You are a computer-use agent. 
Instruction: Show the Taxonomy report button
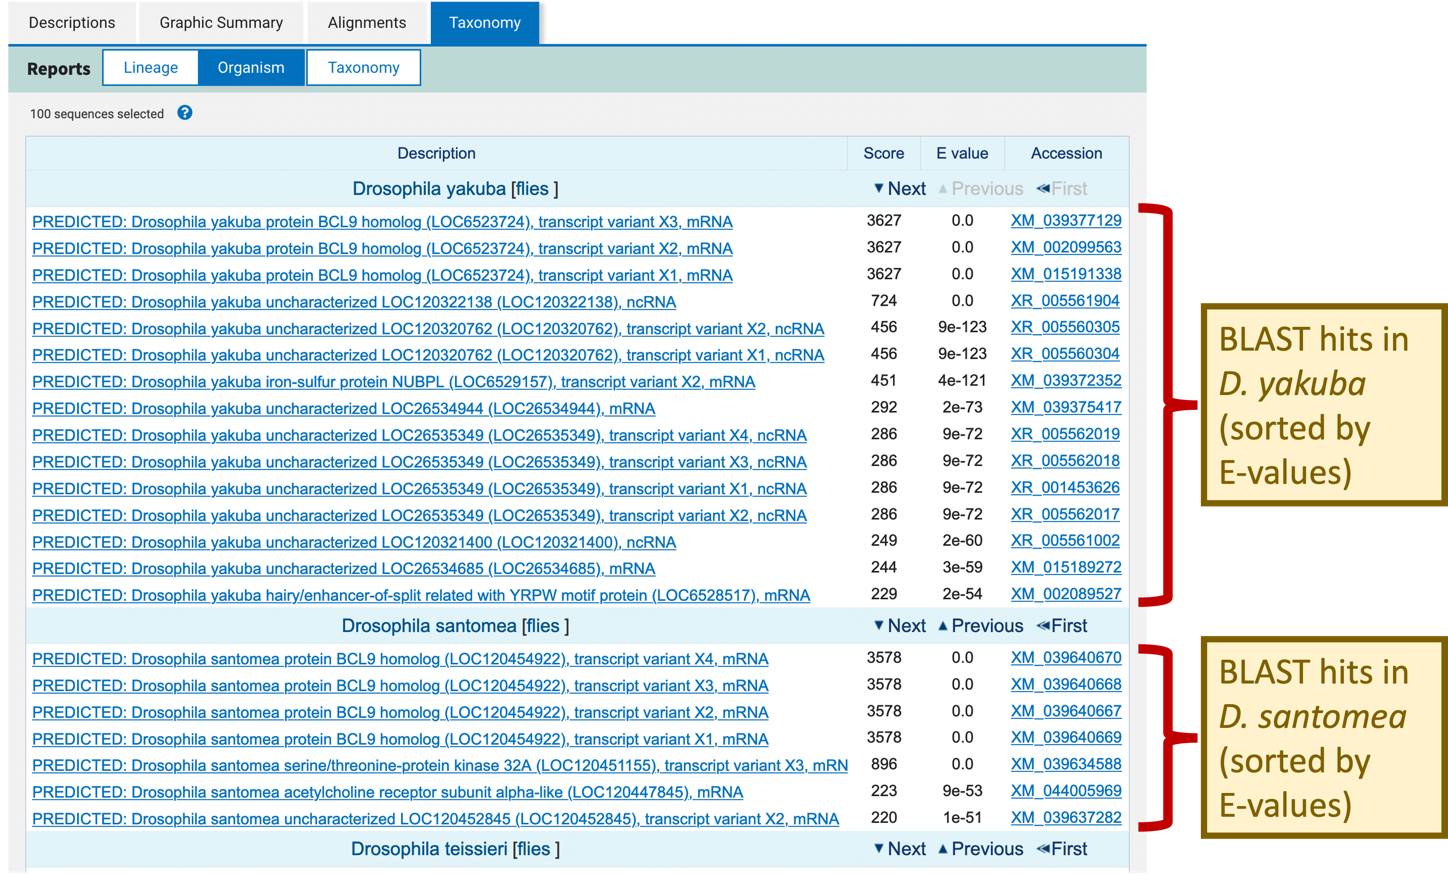pos(363,68)
